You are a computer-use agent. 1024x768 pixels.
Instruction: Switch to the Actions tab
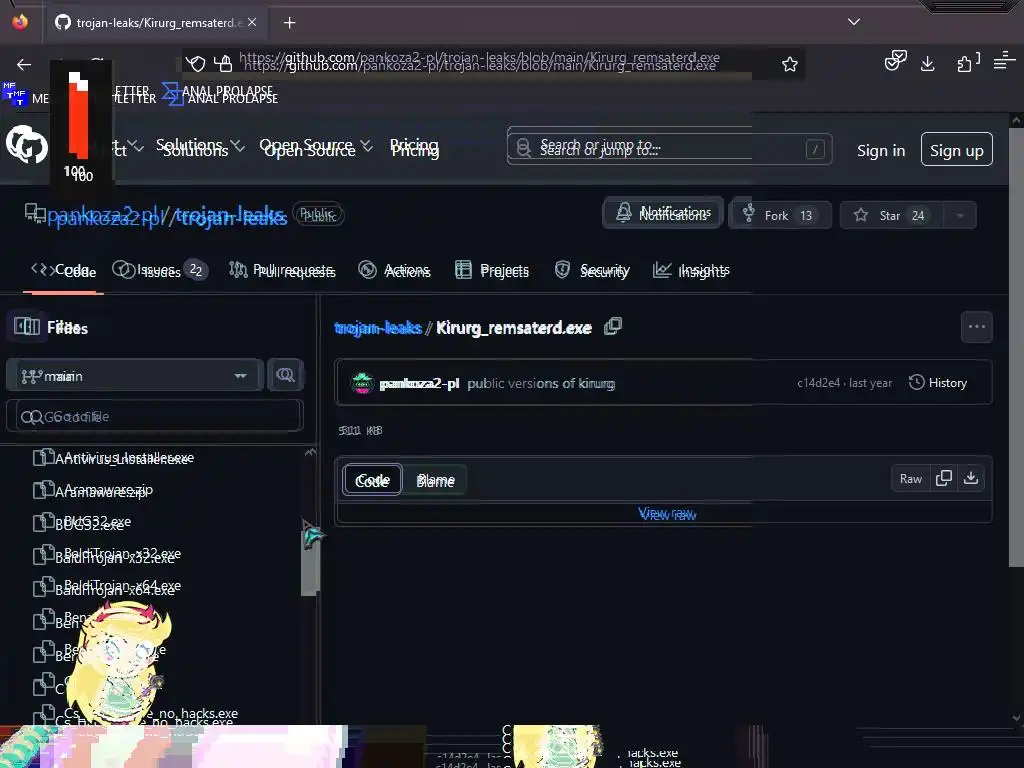(394, 270)
